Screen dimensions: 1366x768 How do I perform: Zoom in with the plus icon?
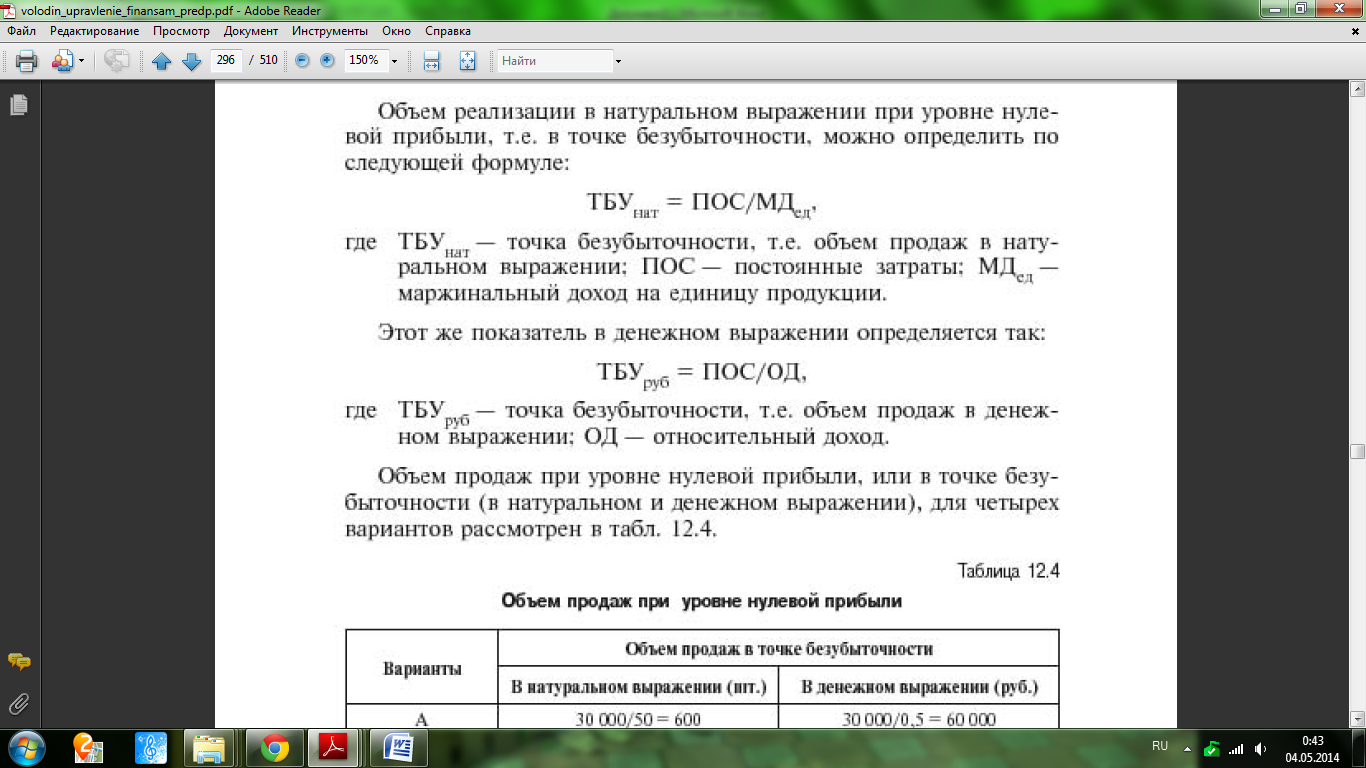[x=327, y=61]
